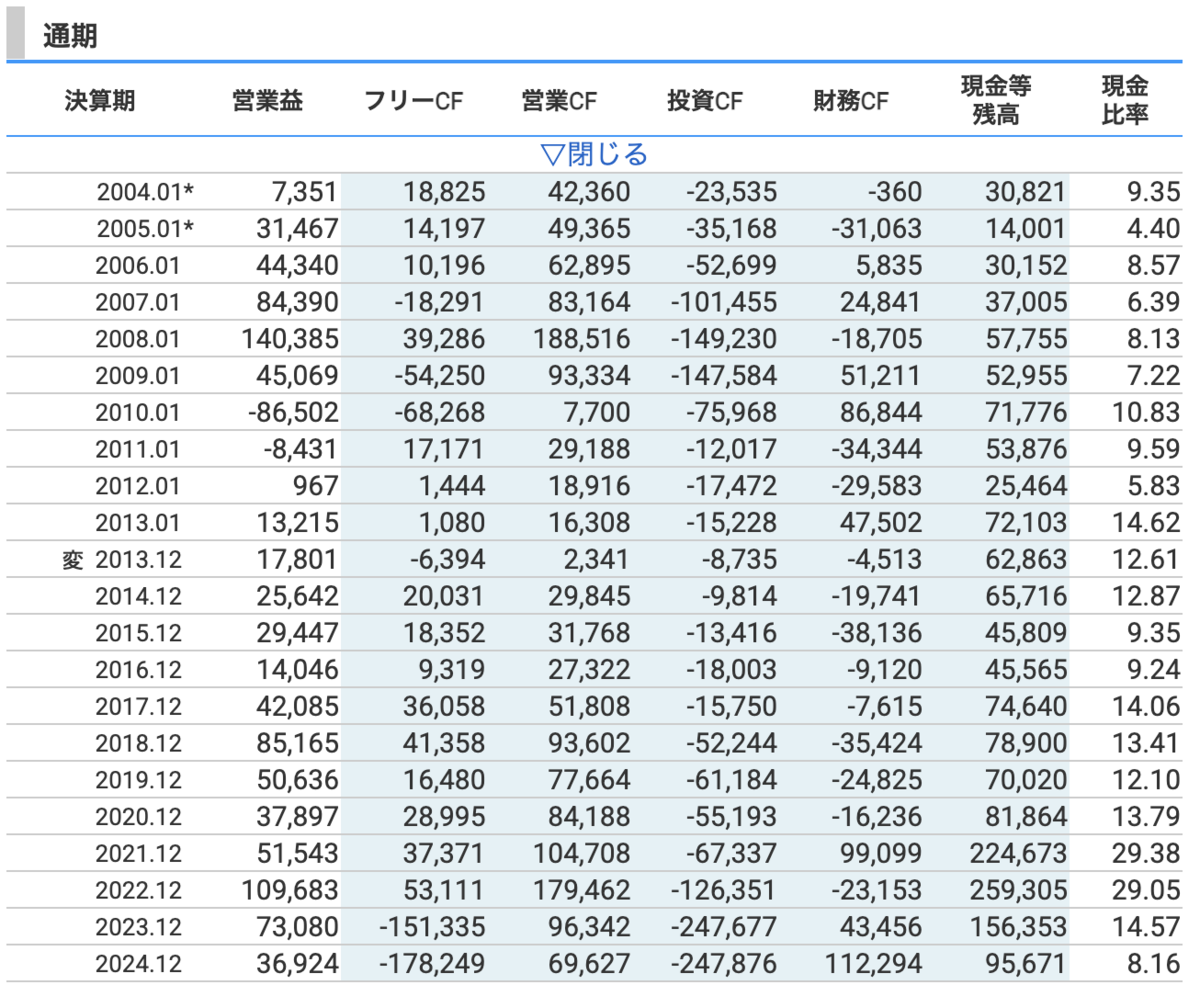The width and height of the screenshot is (1200, 985).
Task: Select the 2011.01 period cell
Action: [x=138, y=449]
